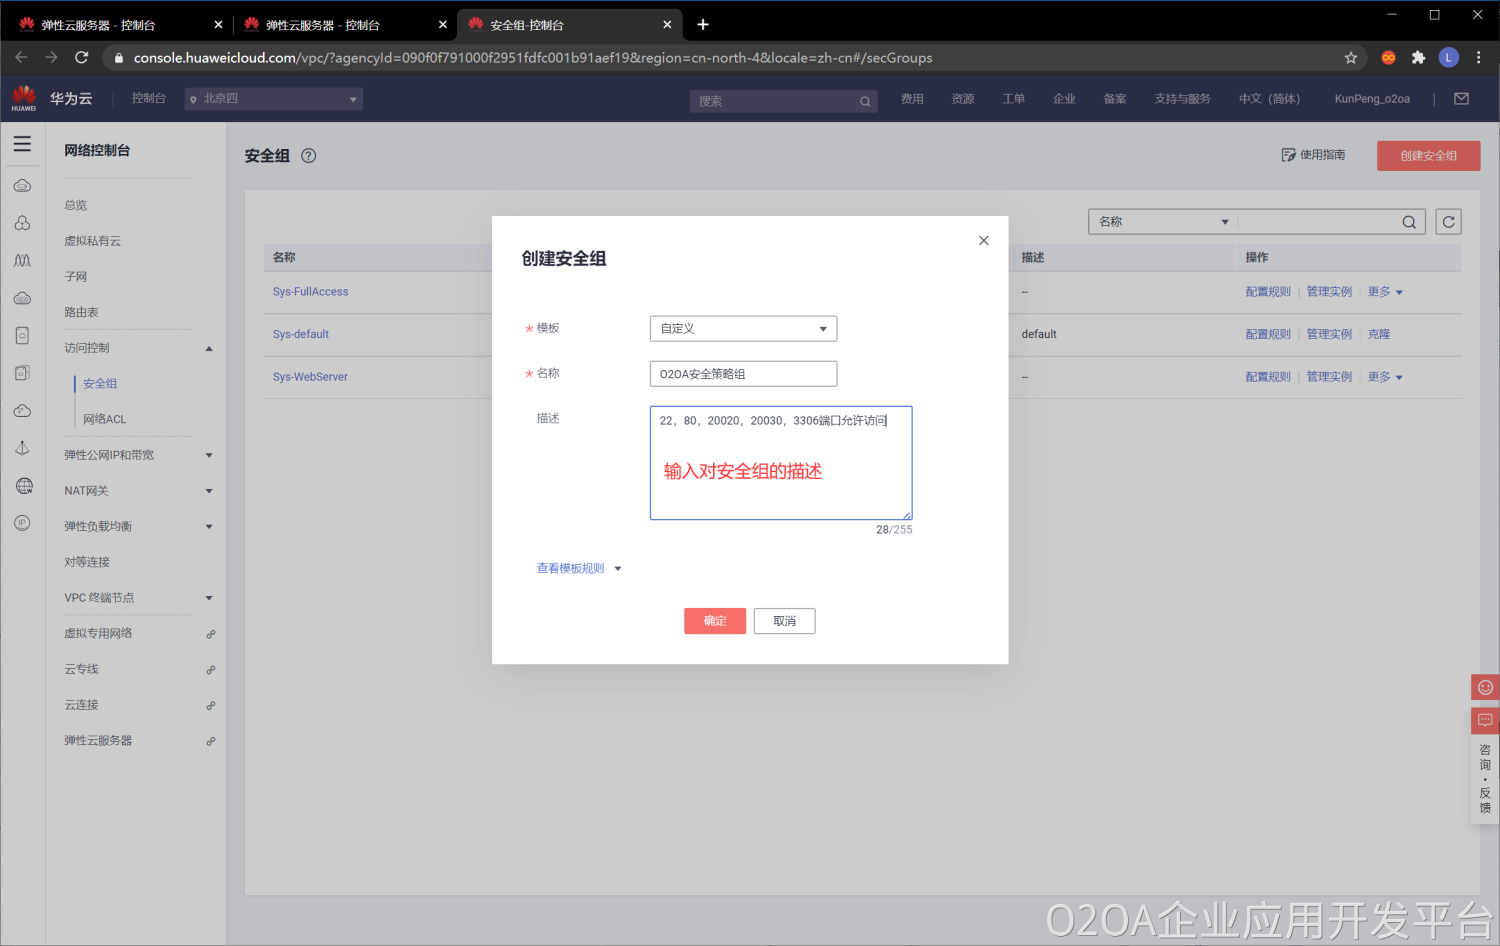Open the 使用指南 link

coord(1313,155)
